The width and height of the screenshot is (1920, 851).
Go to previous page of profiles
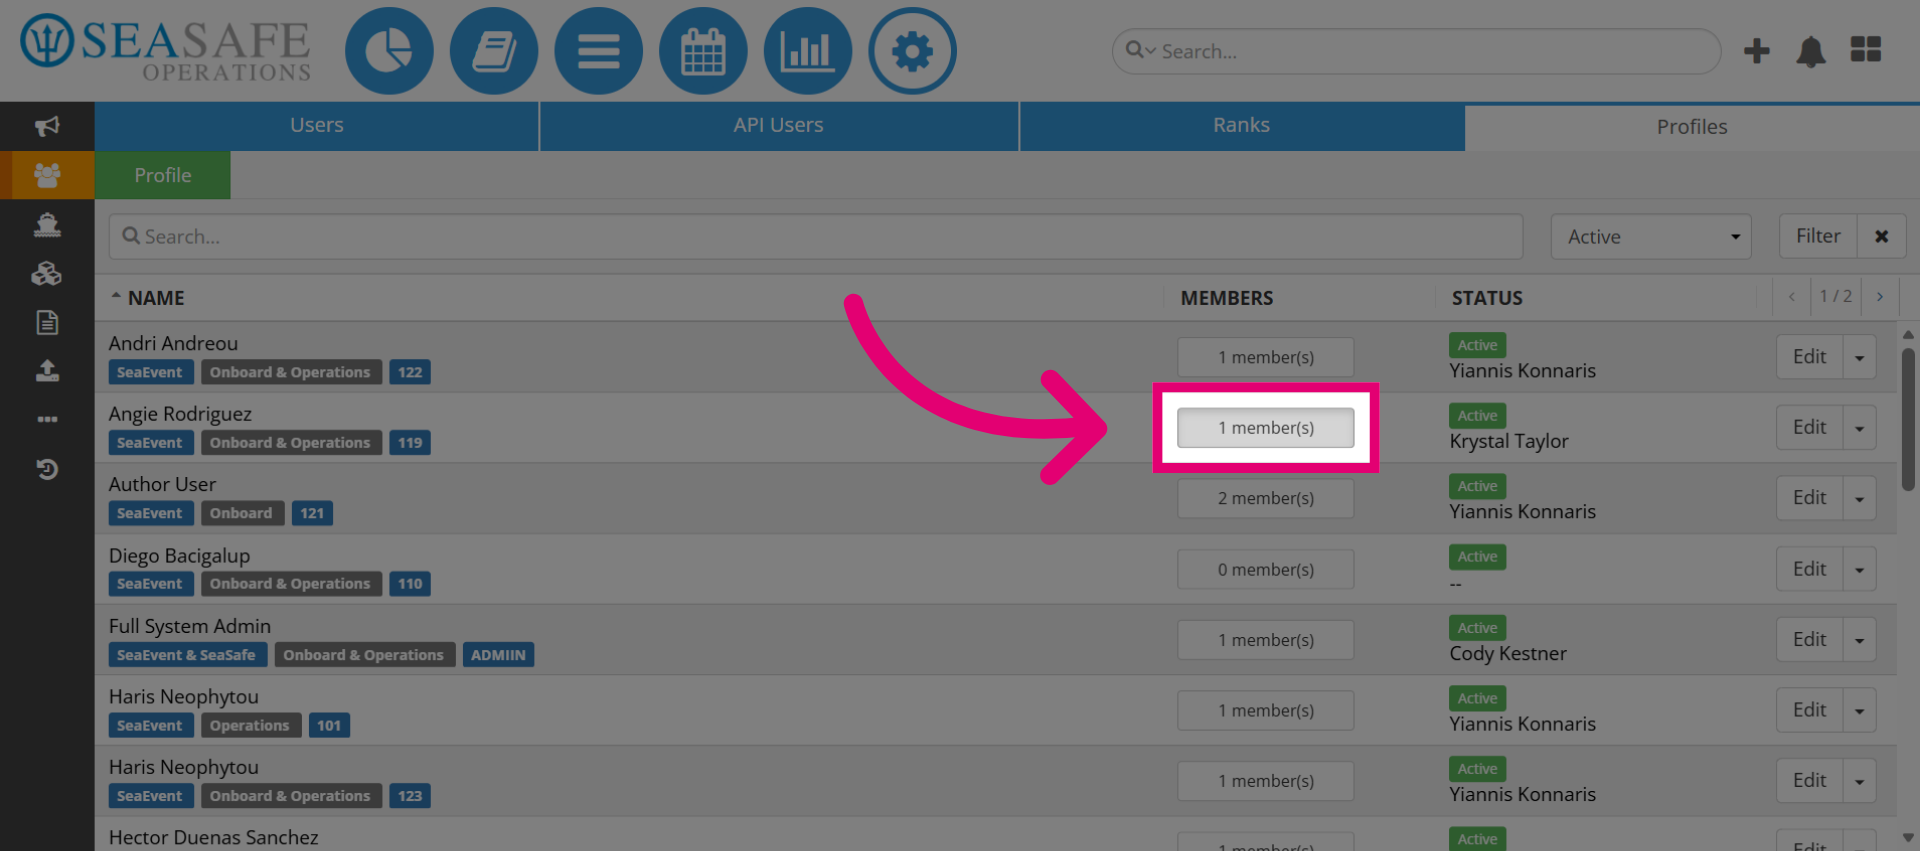[1791, 297]
